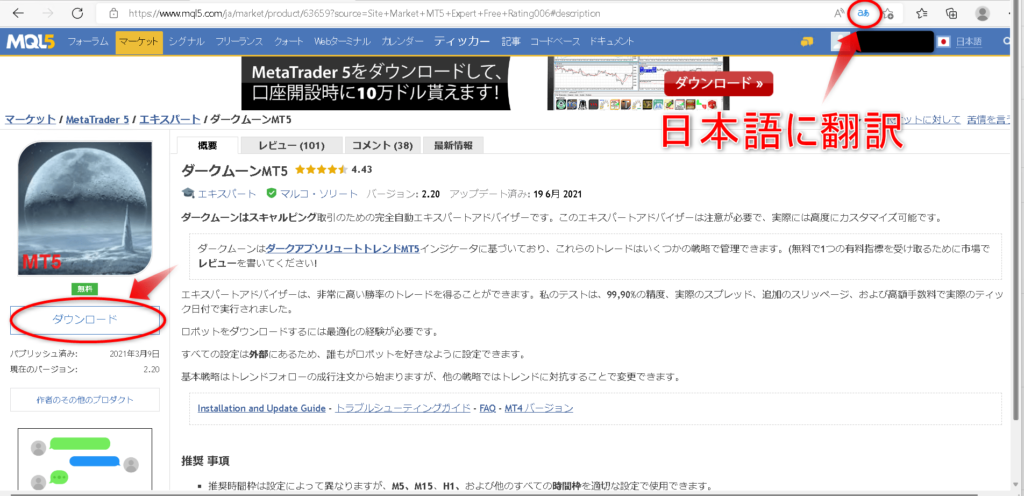Open the シグナル menu item
This screenshot has width=1024, height=496.
tap(187, 42)
